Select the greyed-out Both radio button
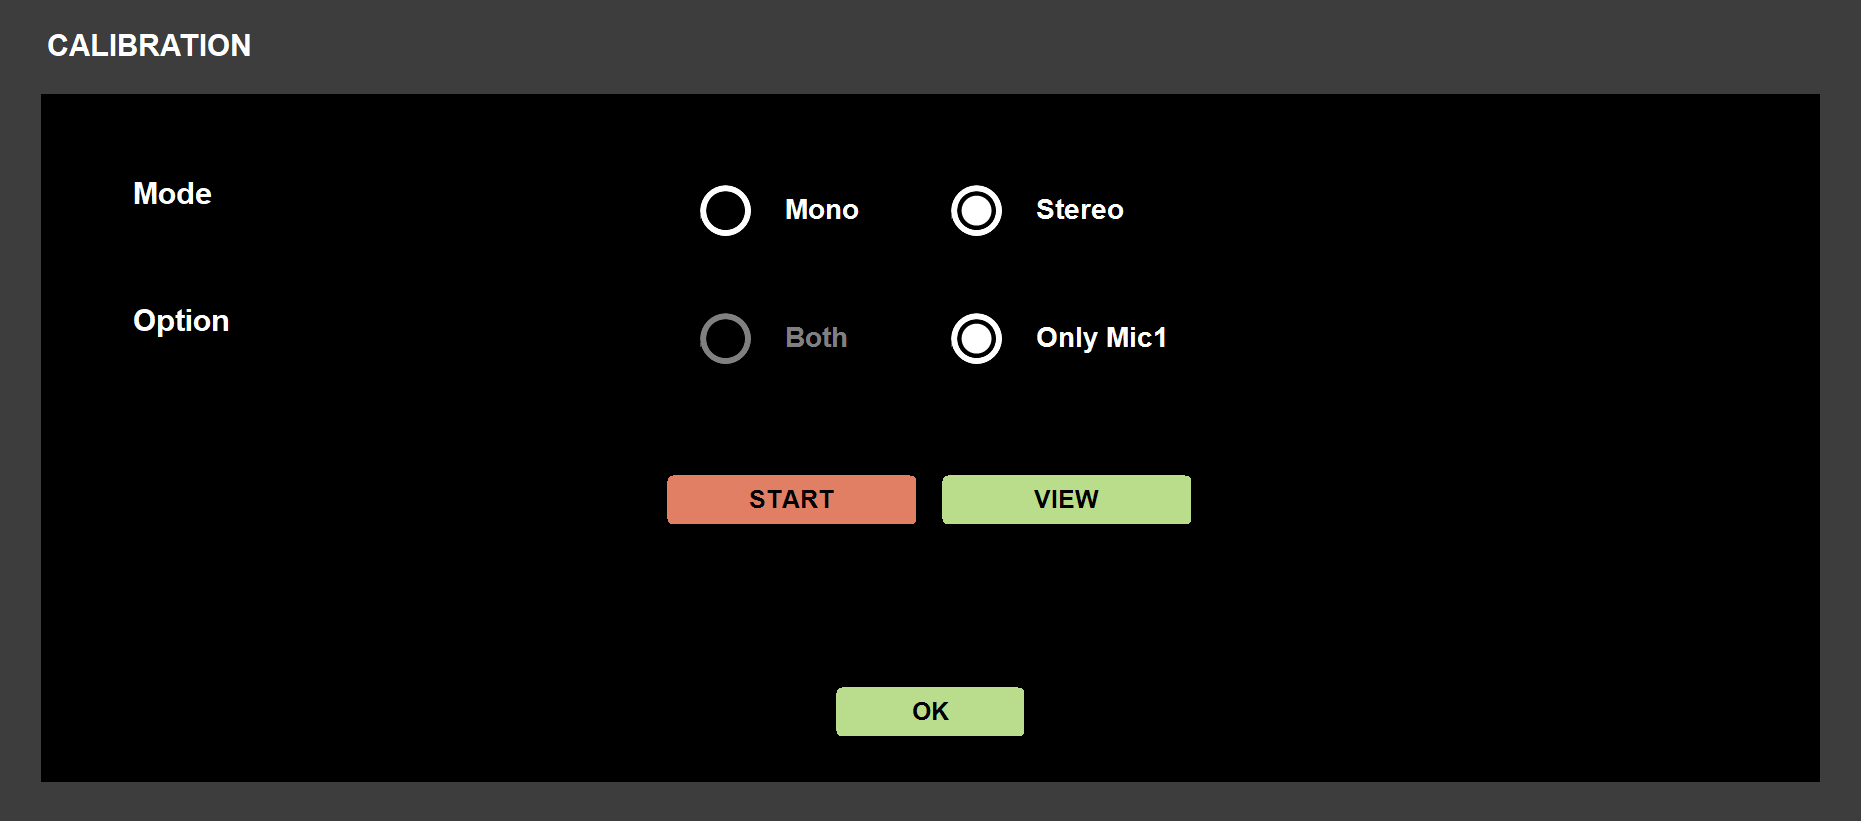 (725, 338)
